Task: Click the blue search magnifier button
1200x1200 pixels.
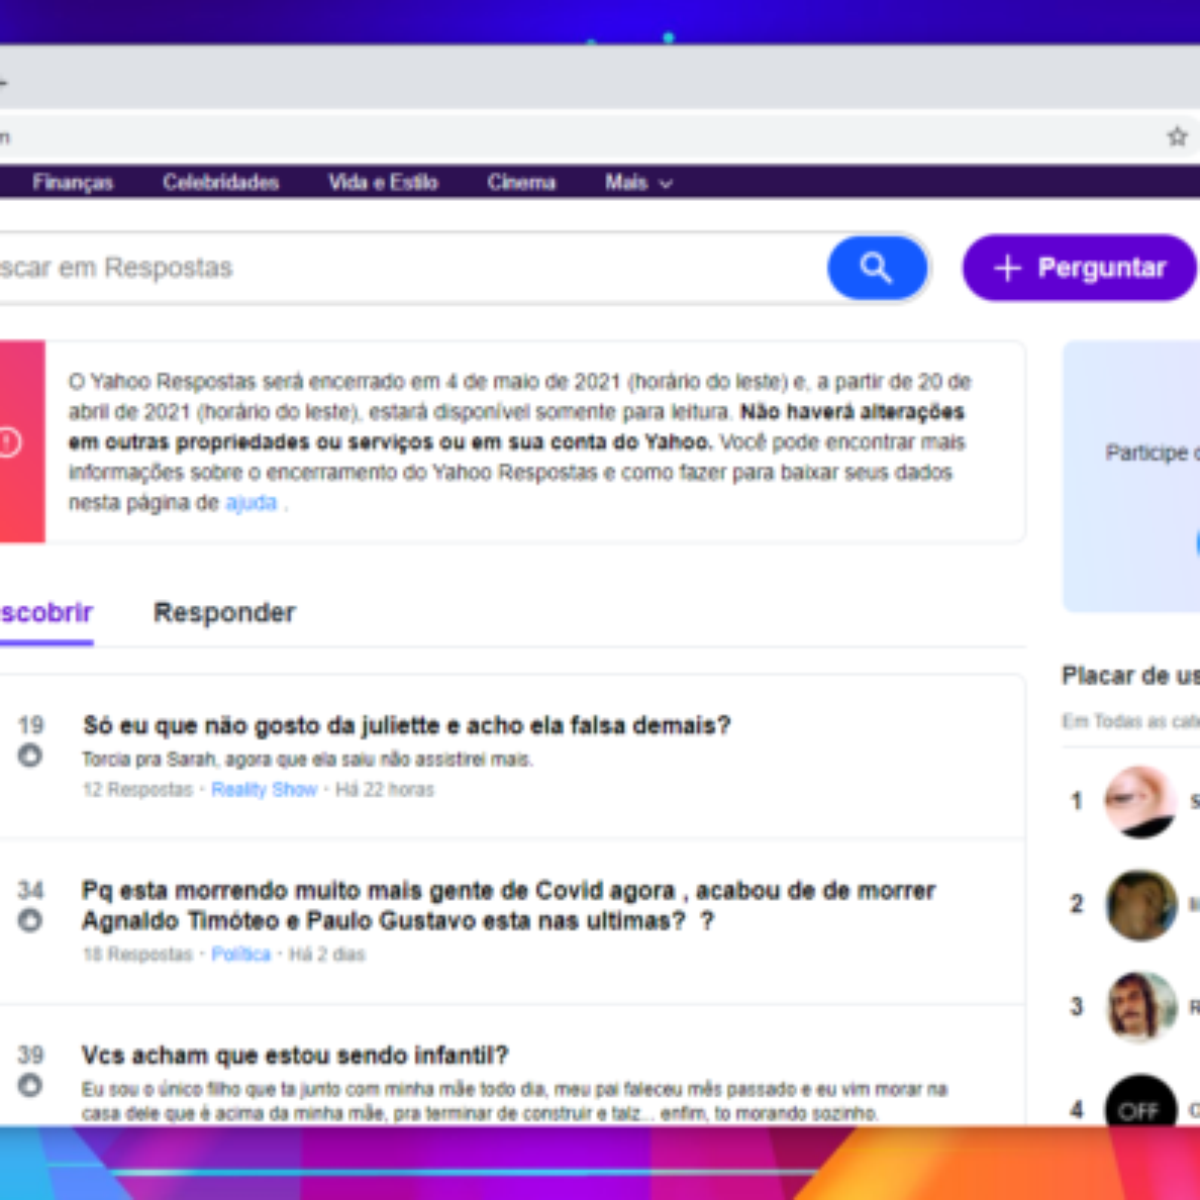Action: click(877, 268)
